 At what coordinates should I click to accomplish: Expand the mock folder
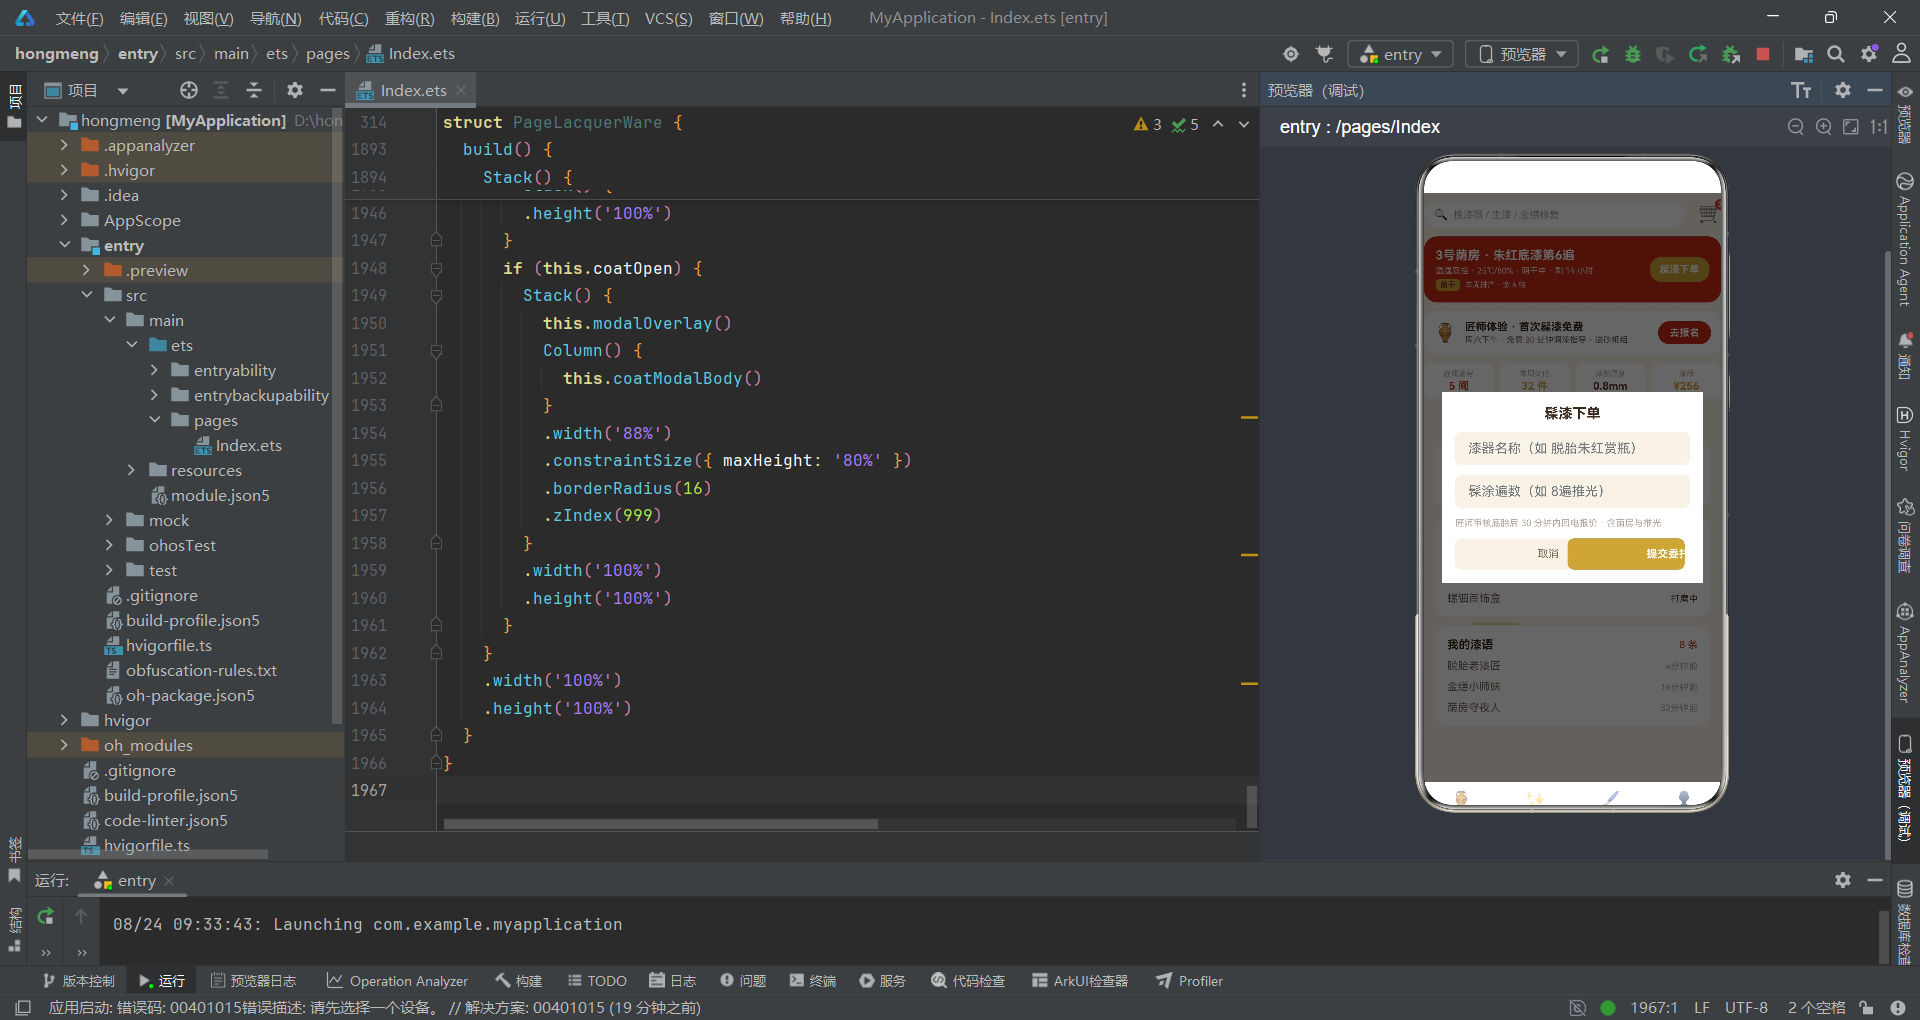pos(109,520)
